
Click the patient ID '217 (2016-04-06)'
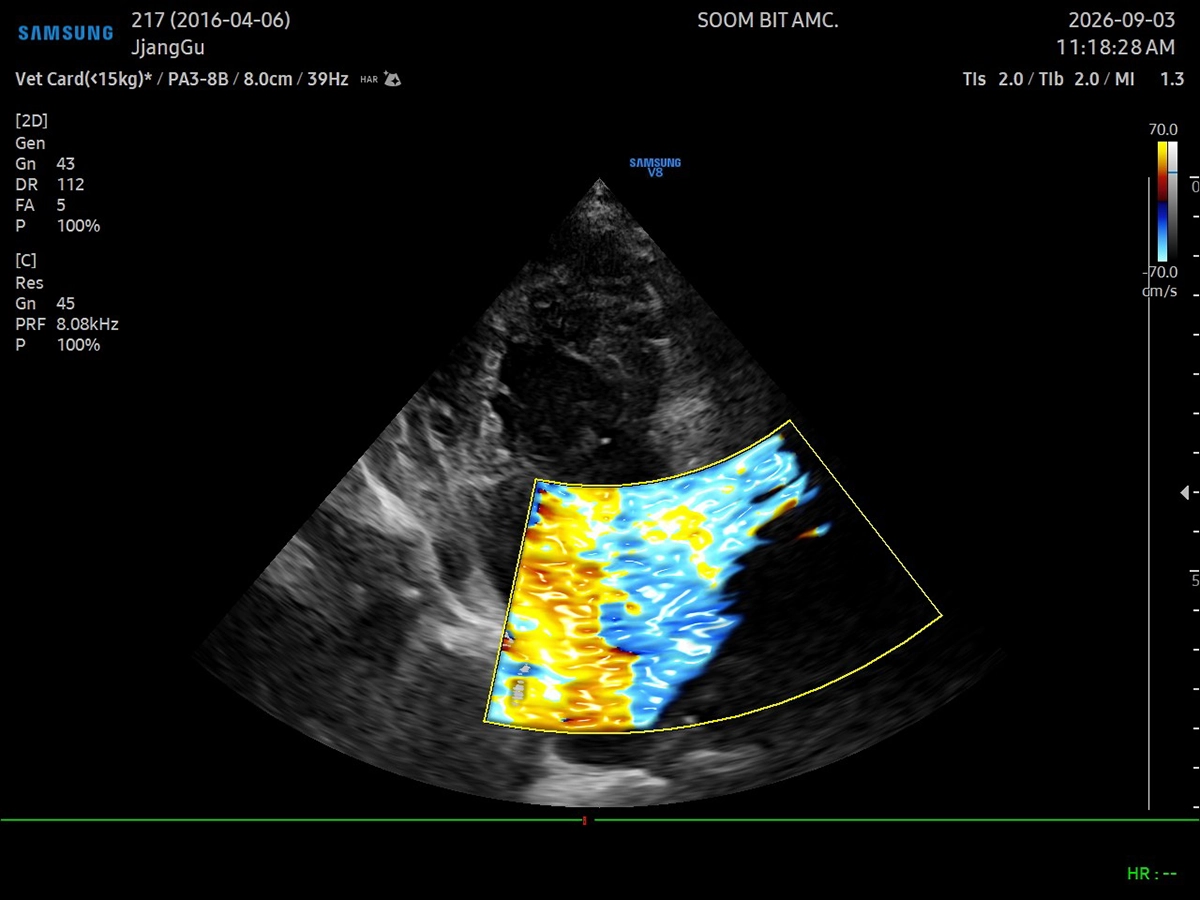(211, 21)
